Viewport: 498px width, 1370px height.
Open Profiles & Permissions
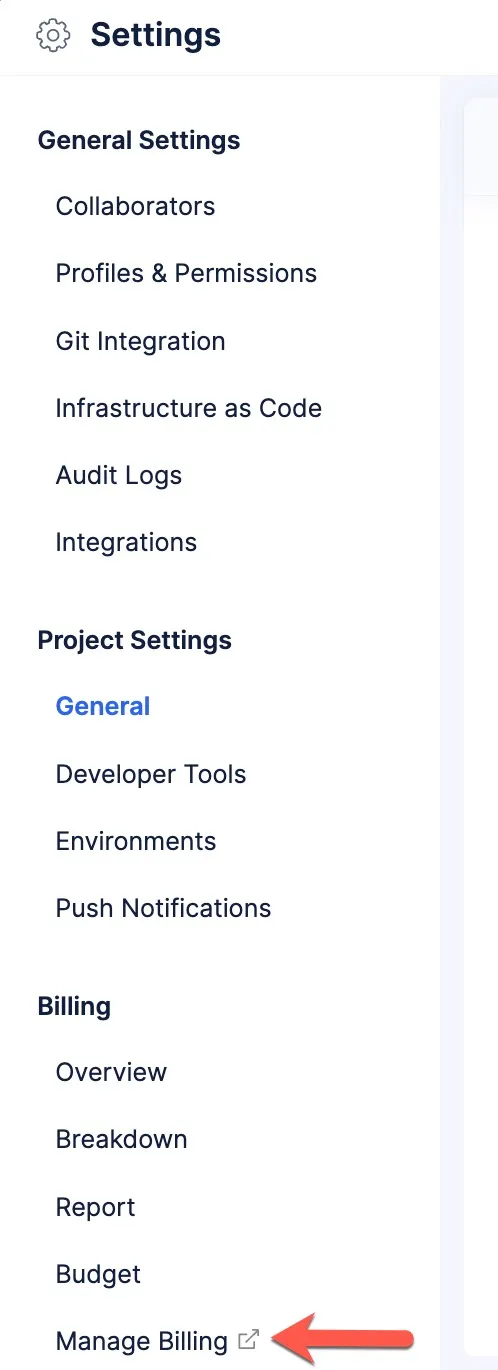click(186, 274)
